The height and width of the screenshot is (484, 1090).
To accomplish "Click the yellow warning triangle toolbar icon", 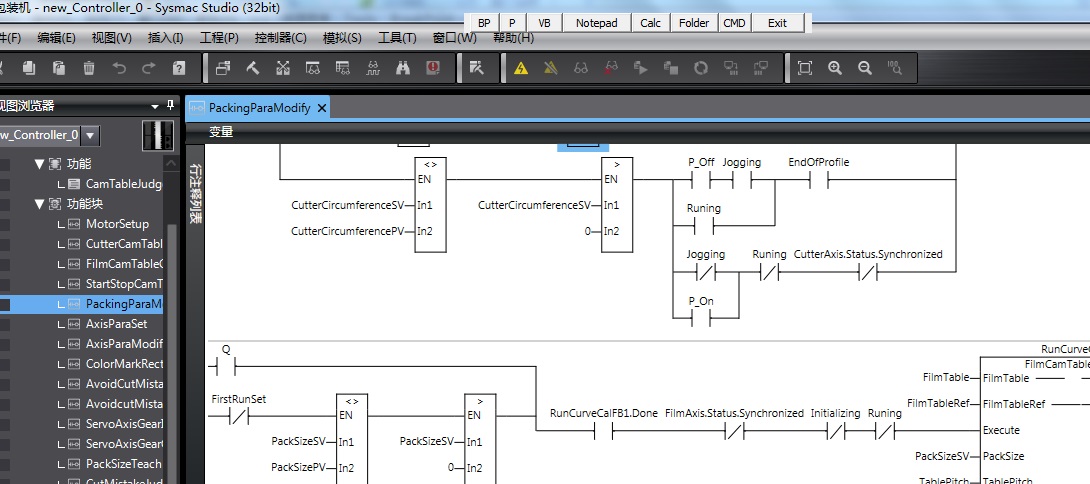I will (x=520, y=68).
